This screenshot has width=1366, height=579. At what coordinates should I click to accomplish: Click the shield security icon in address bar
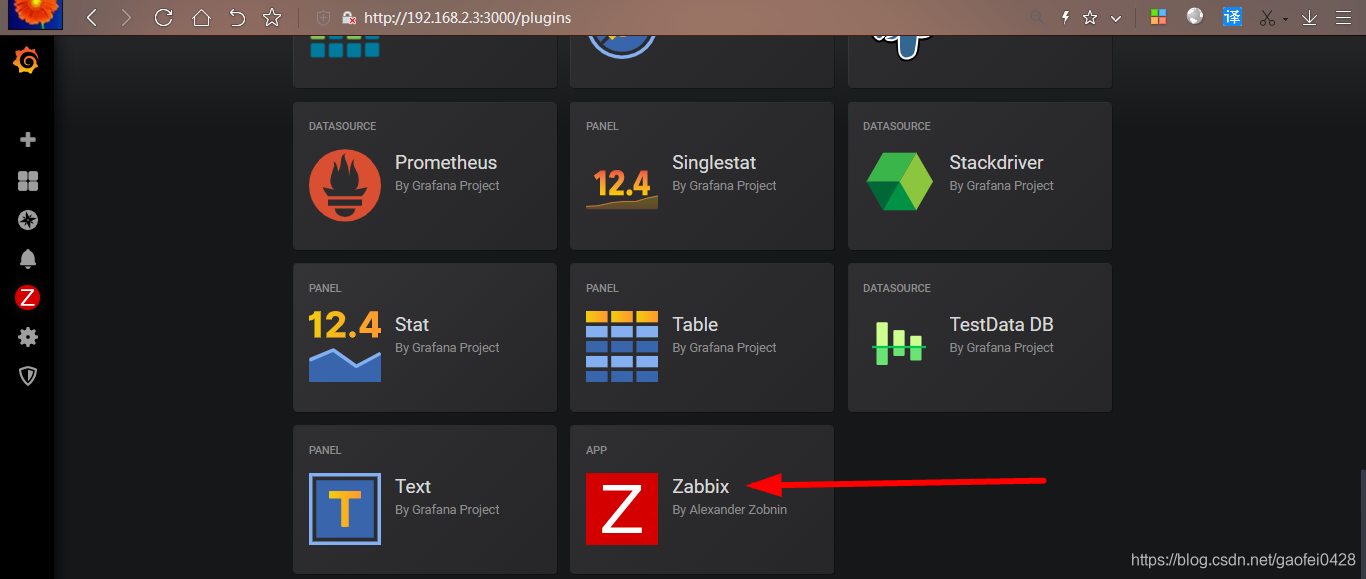click(x=323, y=18)
